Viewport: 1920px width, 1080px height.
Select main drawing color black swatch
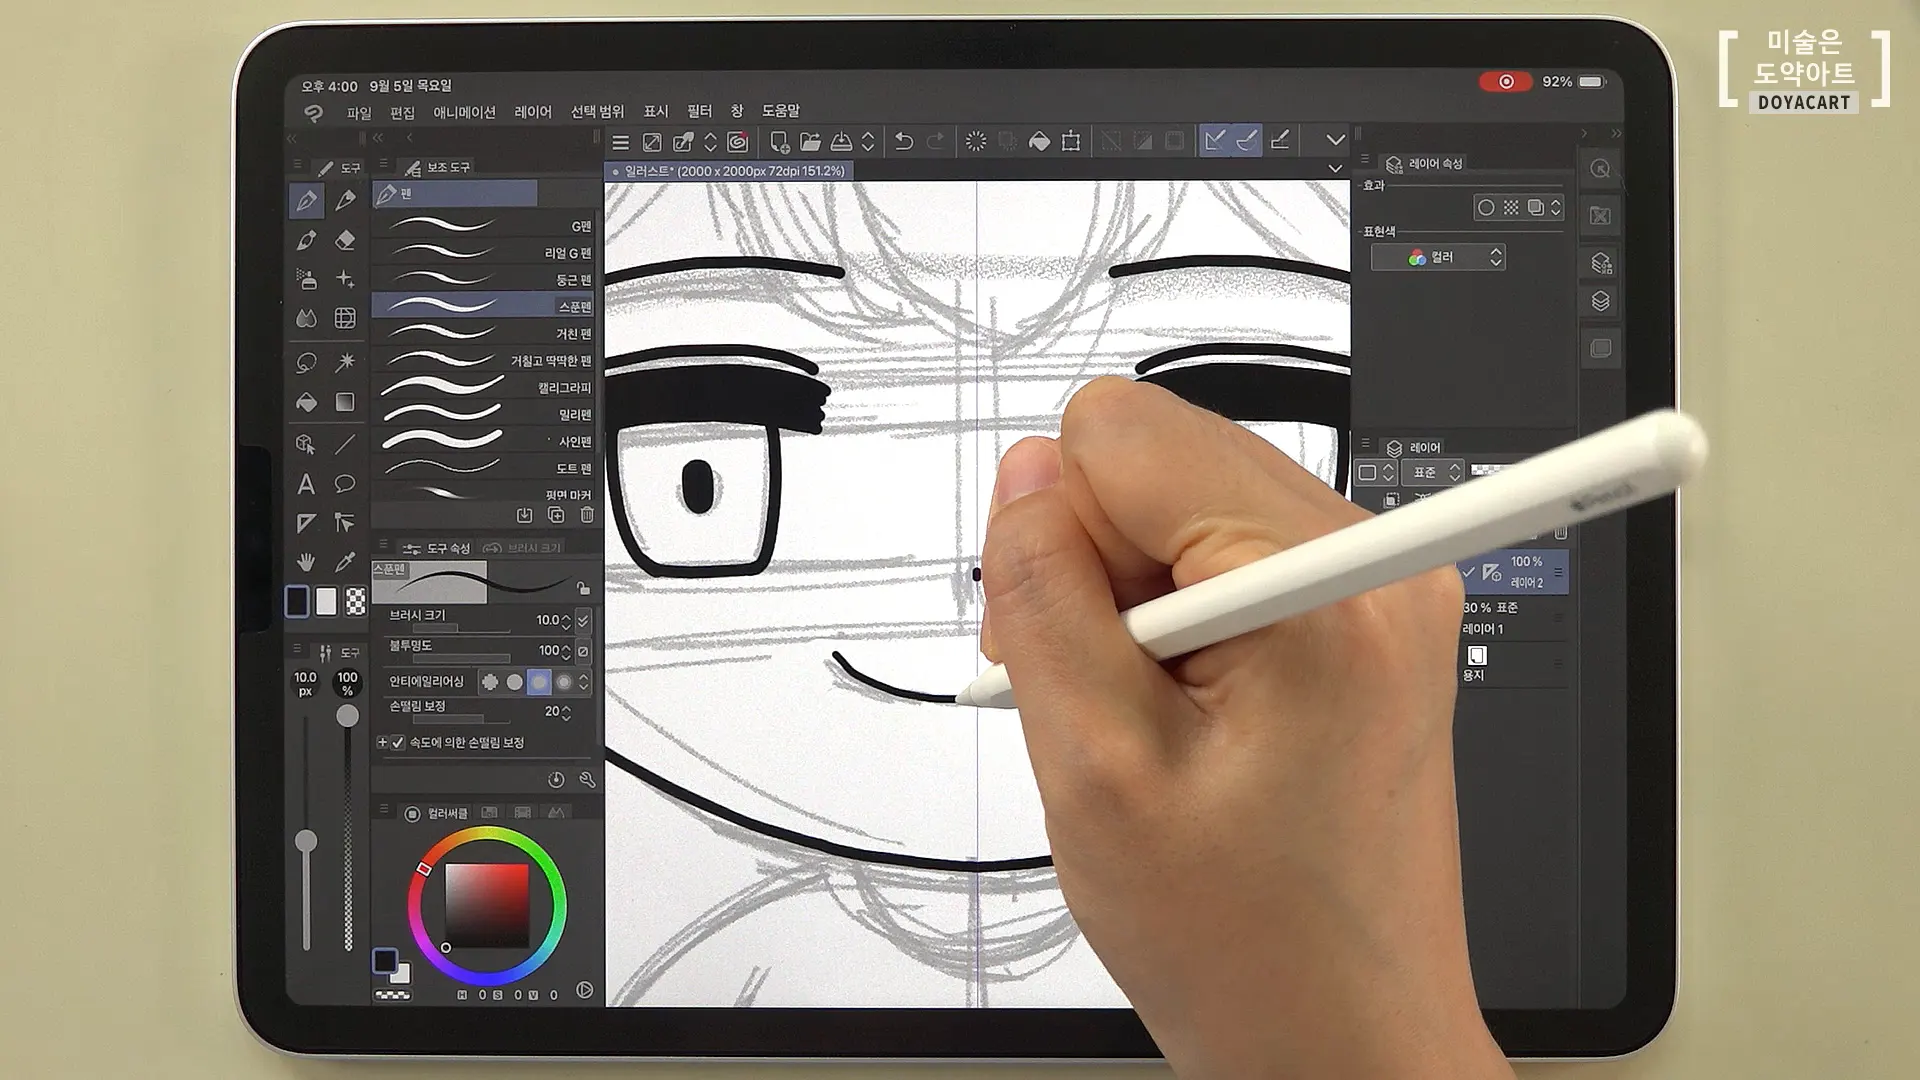tap(385, 961)
